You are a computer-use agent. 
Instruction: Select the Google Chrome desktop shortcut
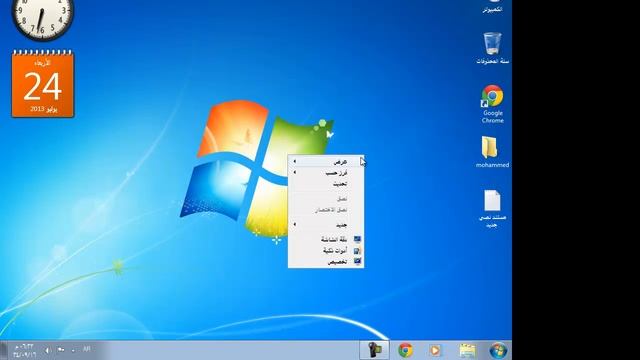[x=492, y=104]
